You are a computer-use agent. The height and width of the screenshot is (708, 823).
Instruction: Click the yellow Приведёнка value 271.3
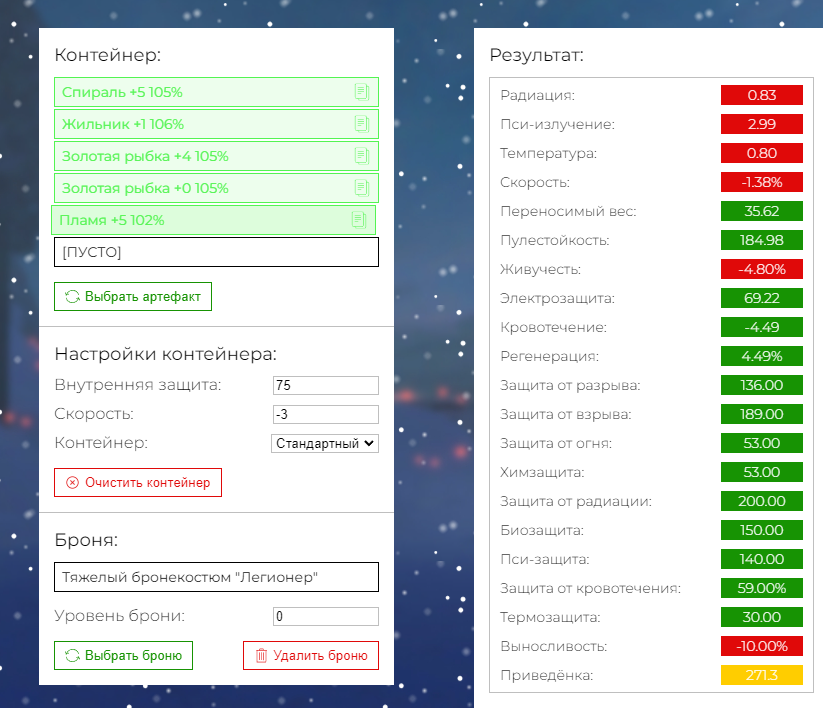[761, 675]
